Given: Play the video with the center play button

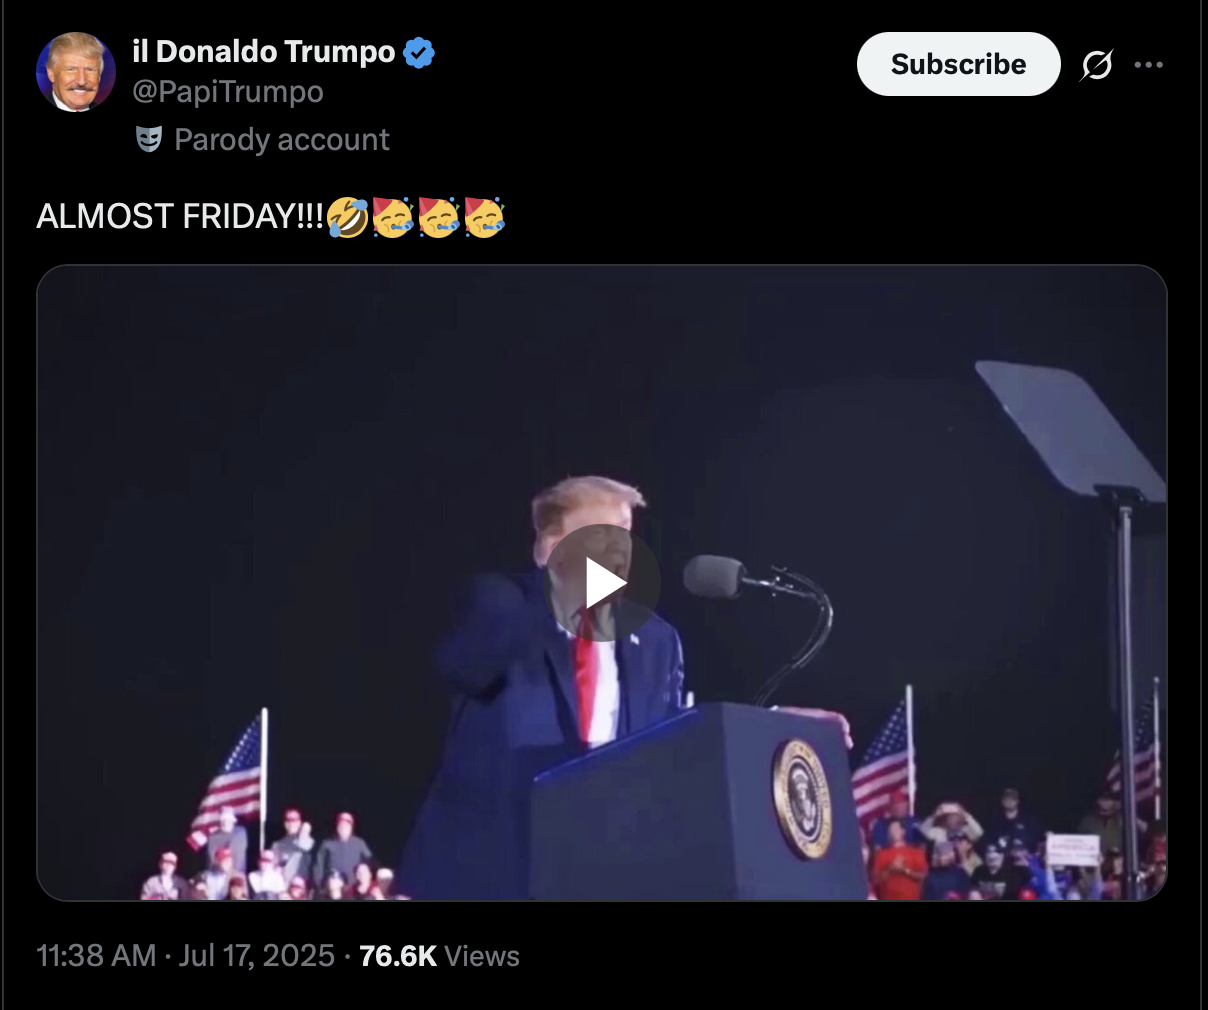Looking at the screenshot, I should [603, 583].
